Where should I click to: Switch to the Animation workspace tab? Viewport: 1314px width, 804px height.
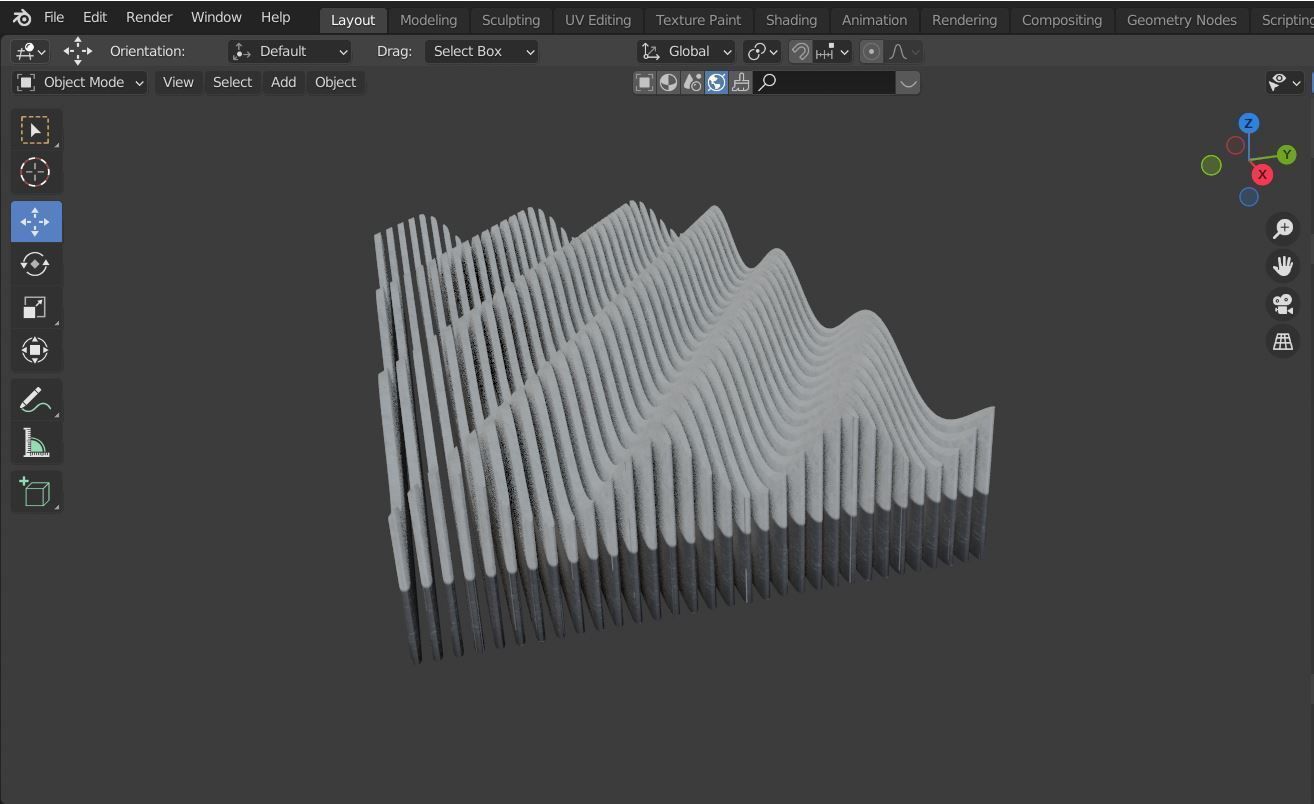[x=874, y=20]
